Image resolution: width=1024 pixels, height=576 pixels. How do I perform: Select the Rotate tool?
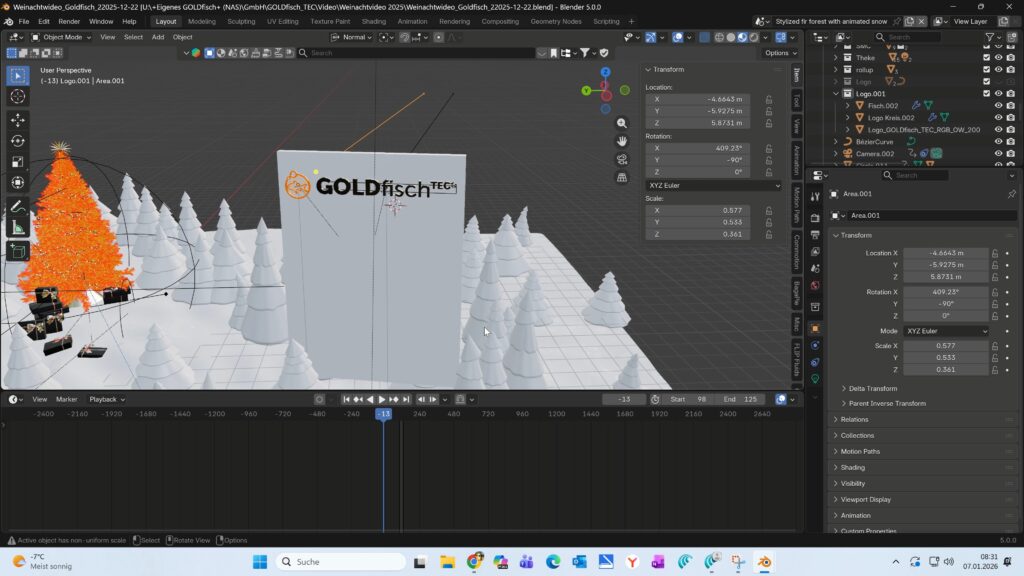click(18, 140)
